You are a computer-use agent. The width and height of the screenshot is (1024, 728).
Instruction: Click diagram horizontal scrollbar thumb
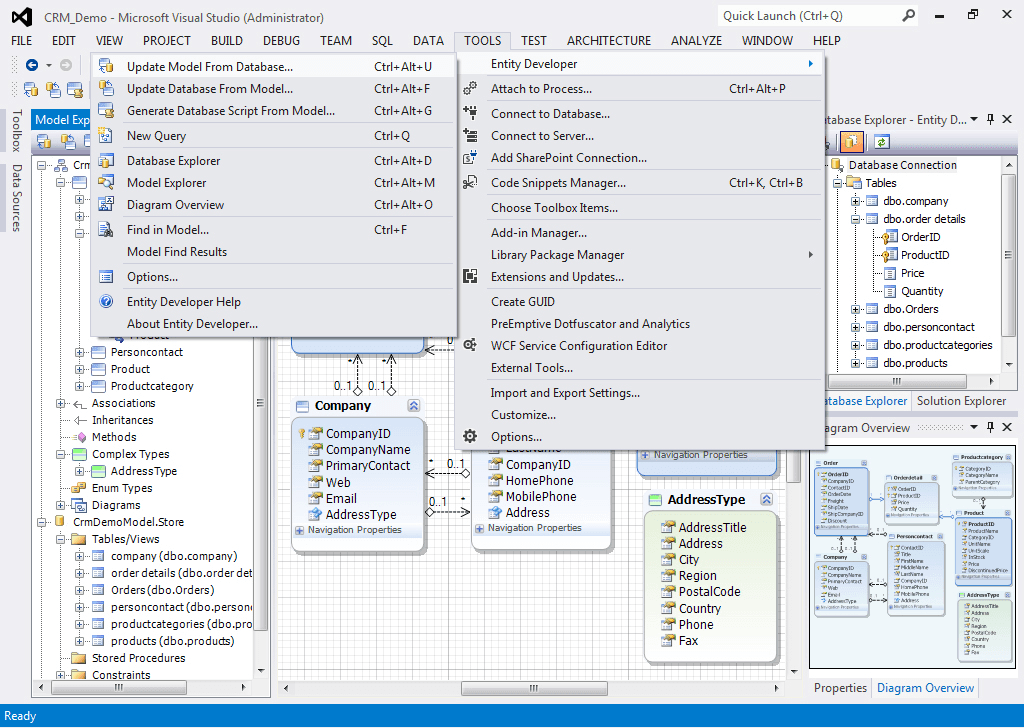coord(534,688)
